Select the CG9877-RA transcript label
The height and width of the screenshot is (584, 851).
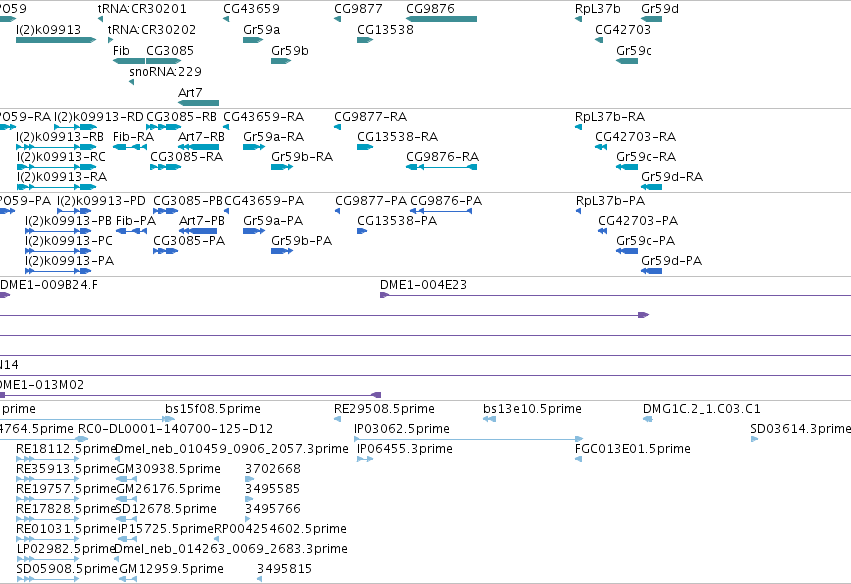point(370,117)
